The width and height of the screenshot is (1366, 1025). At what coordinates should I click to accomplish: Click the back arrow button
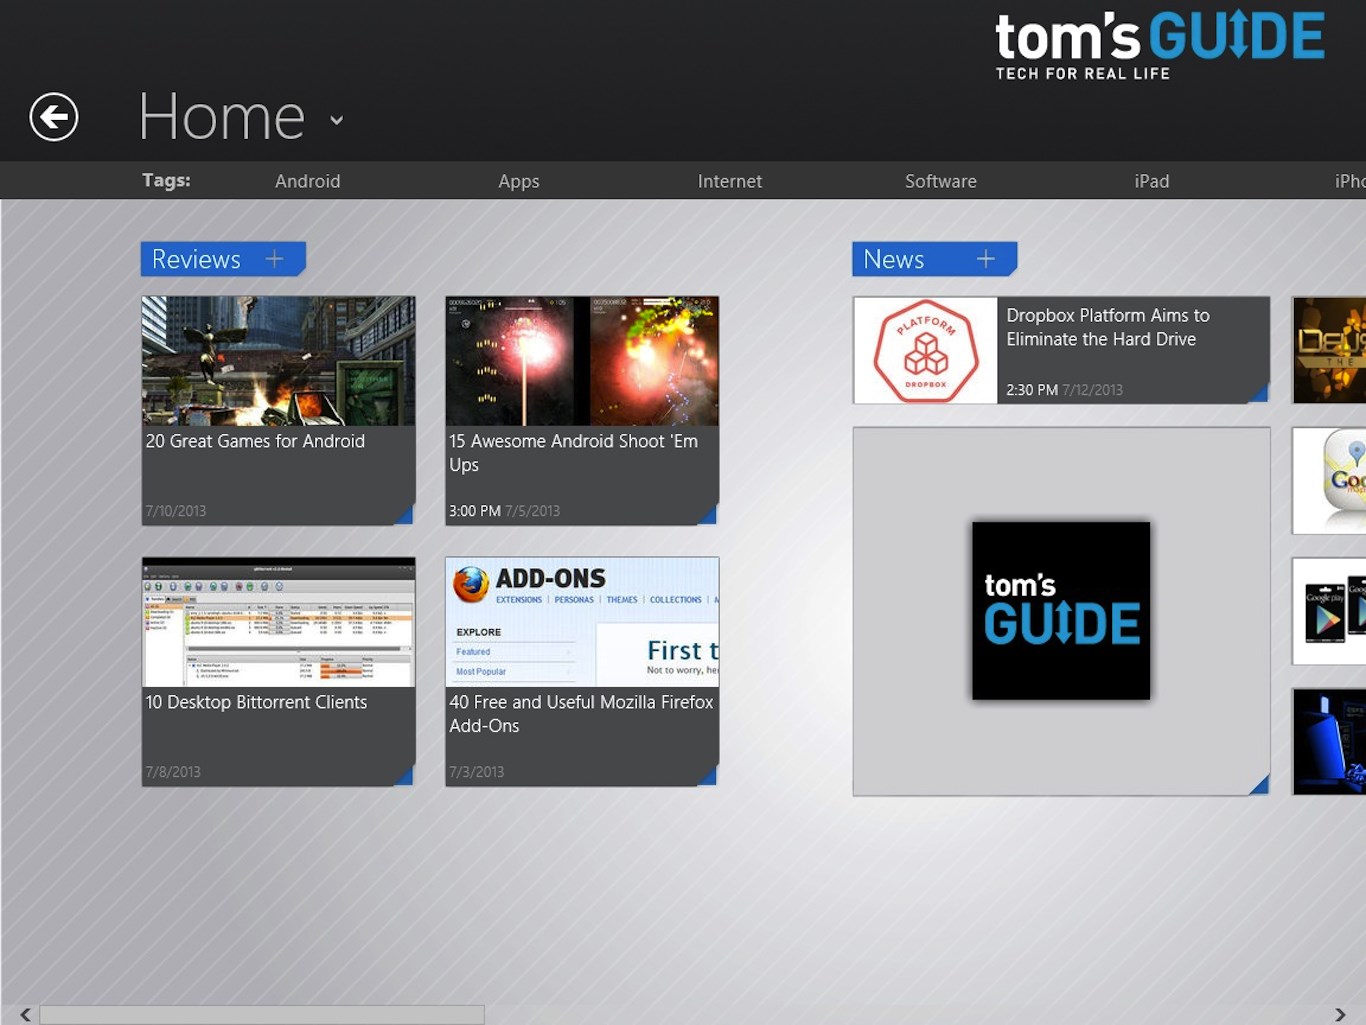point(54,117)
